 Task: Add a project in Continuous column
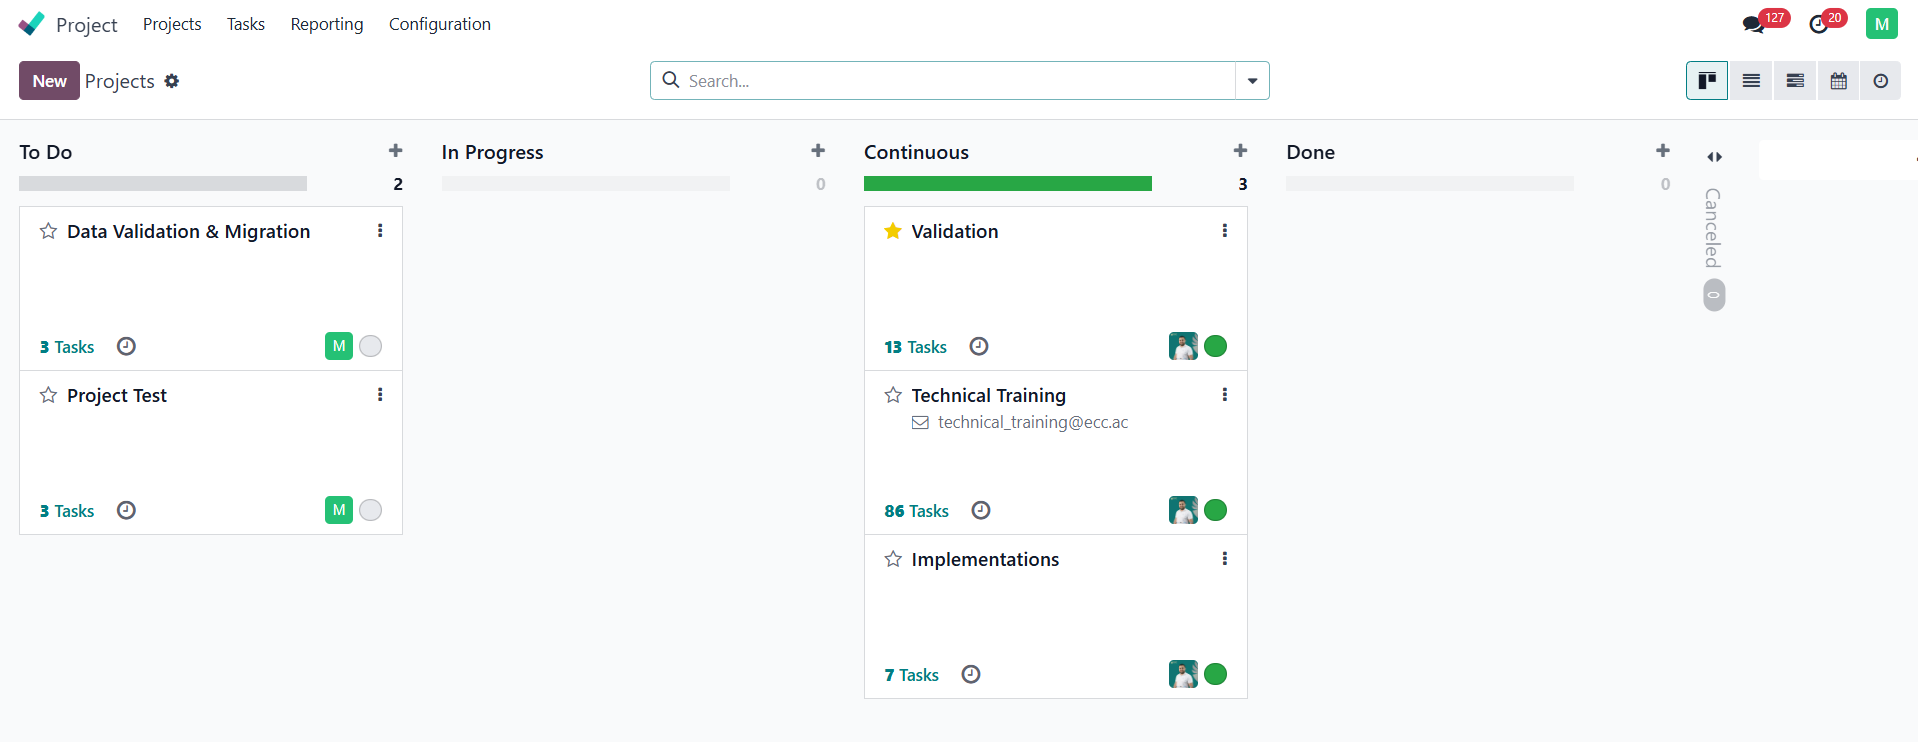tap(1240, 151)
